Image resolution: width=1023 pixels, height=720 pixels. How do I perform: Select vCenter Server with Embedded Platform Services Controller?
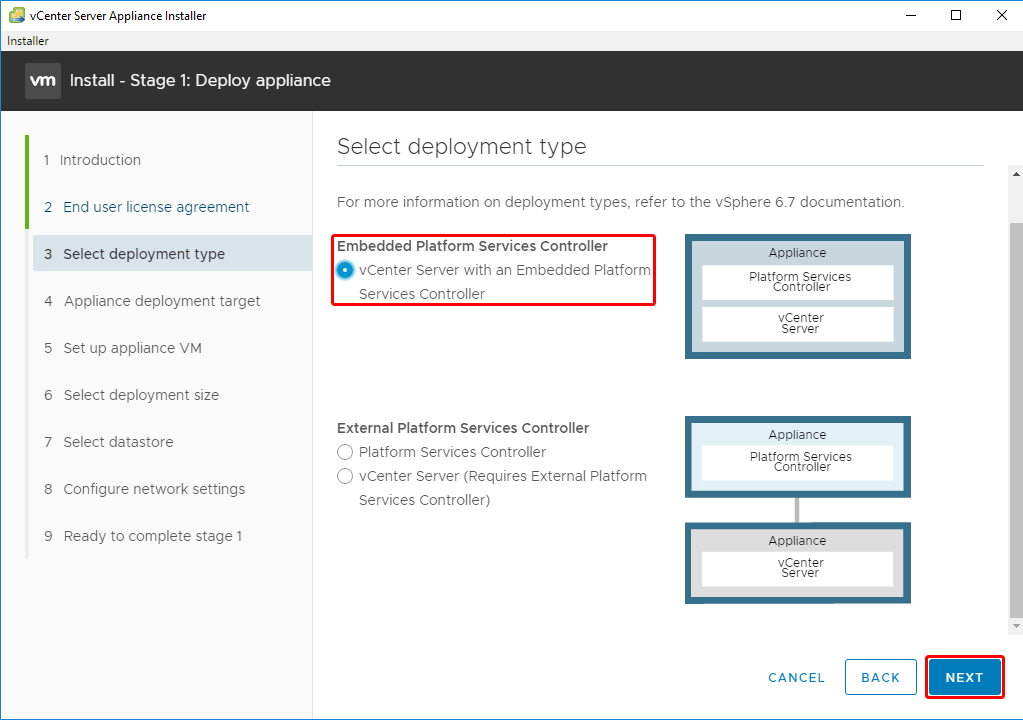coord(346,270)
